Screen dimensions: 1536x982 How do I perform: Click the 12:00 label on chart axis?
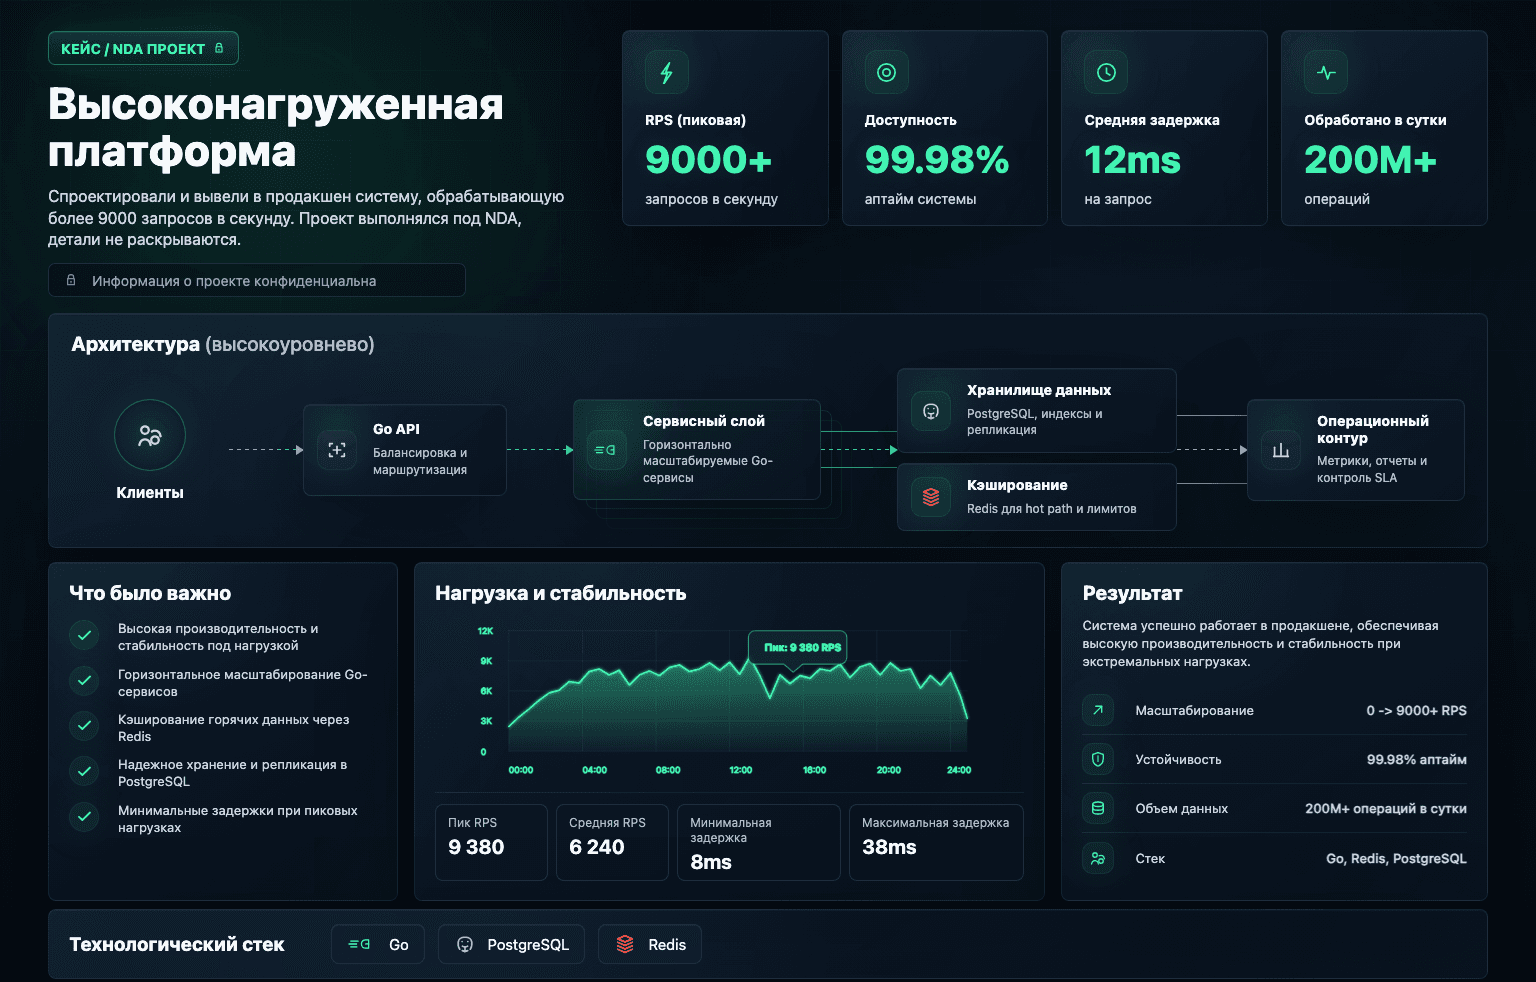pos(741,770)
